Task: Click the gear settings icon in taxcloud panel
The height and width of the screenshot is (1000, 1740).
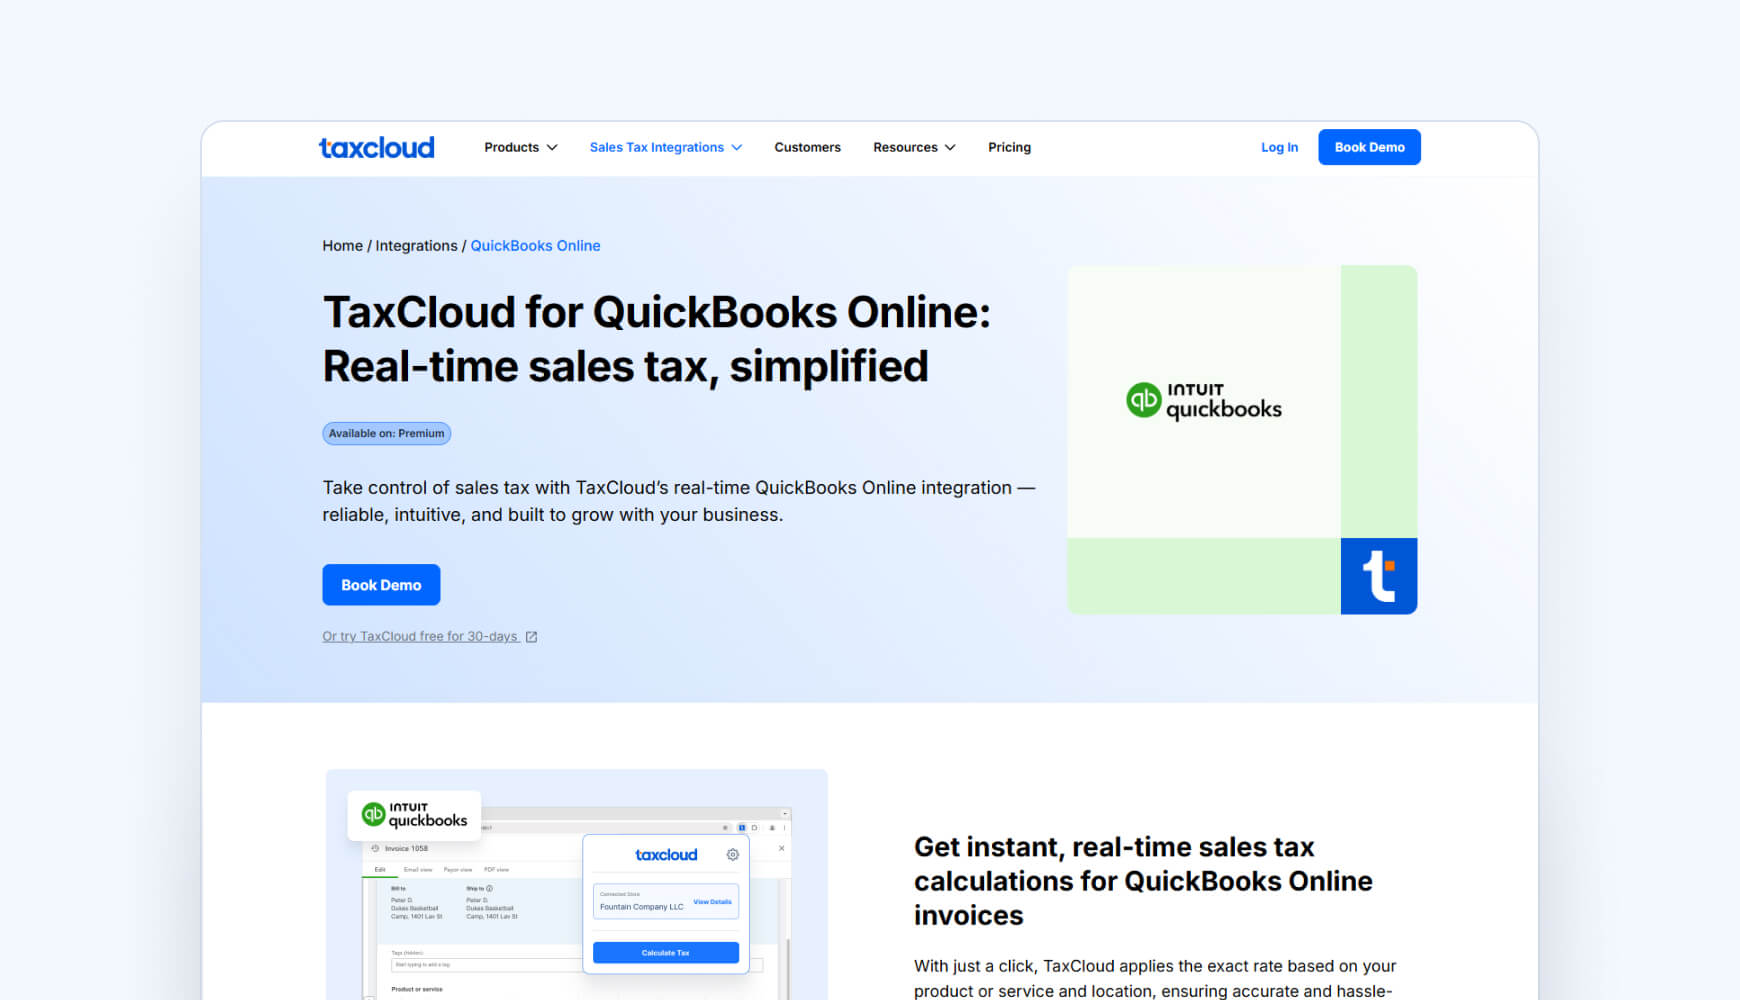Action: click(x=733, y=855)
